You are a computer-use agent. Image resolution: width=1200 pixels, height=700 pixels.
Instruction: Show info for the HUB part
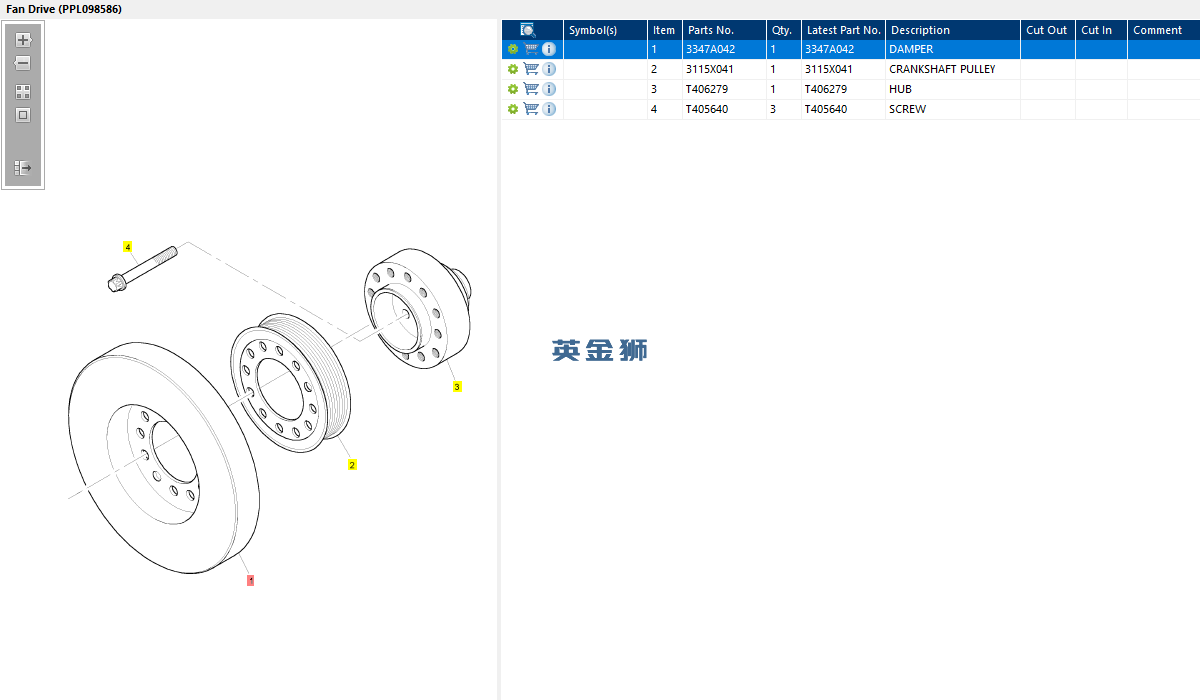click(549, 89)
